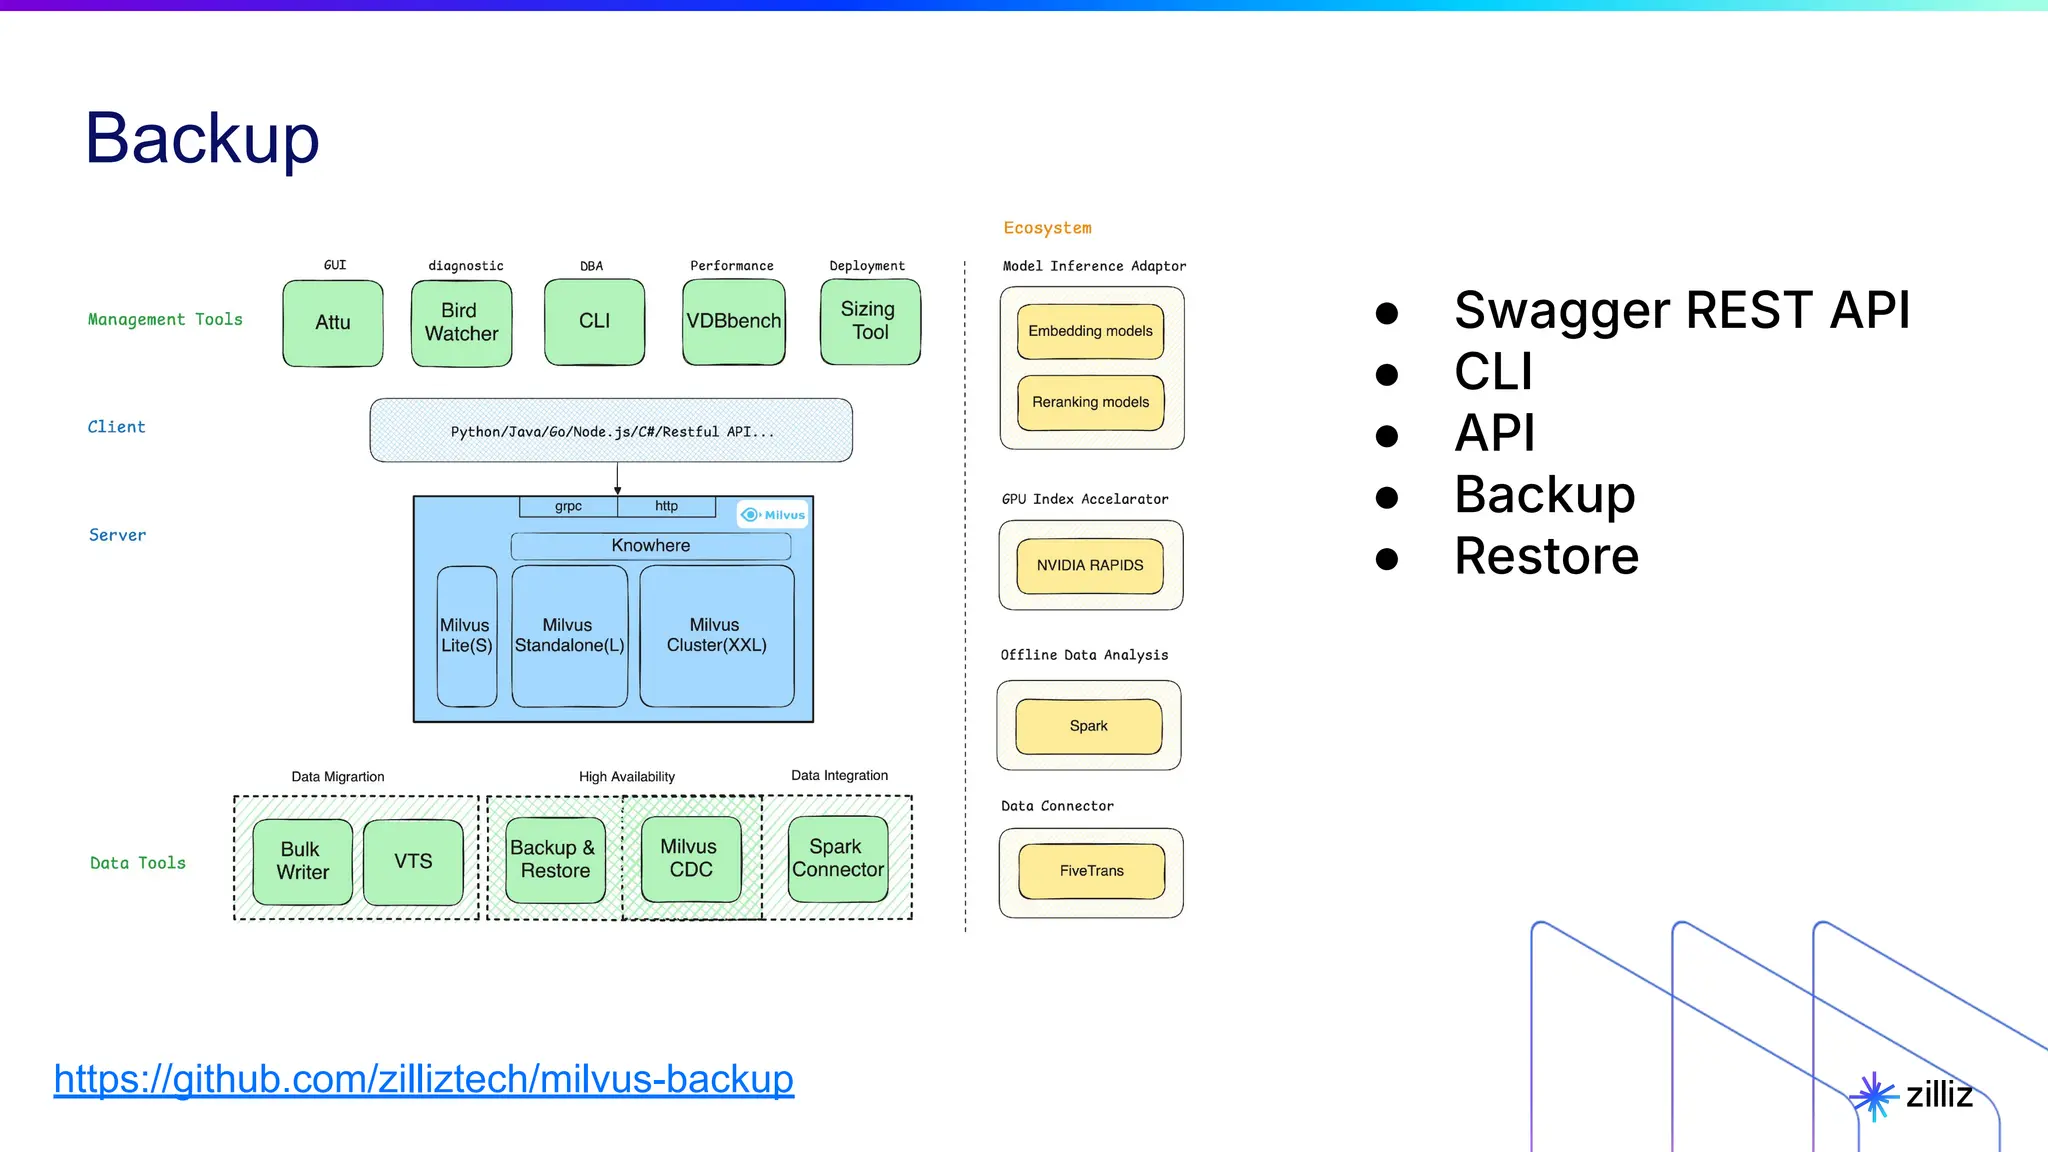Select the Bird Watcher diagnostic box

(x=461, y=323)
